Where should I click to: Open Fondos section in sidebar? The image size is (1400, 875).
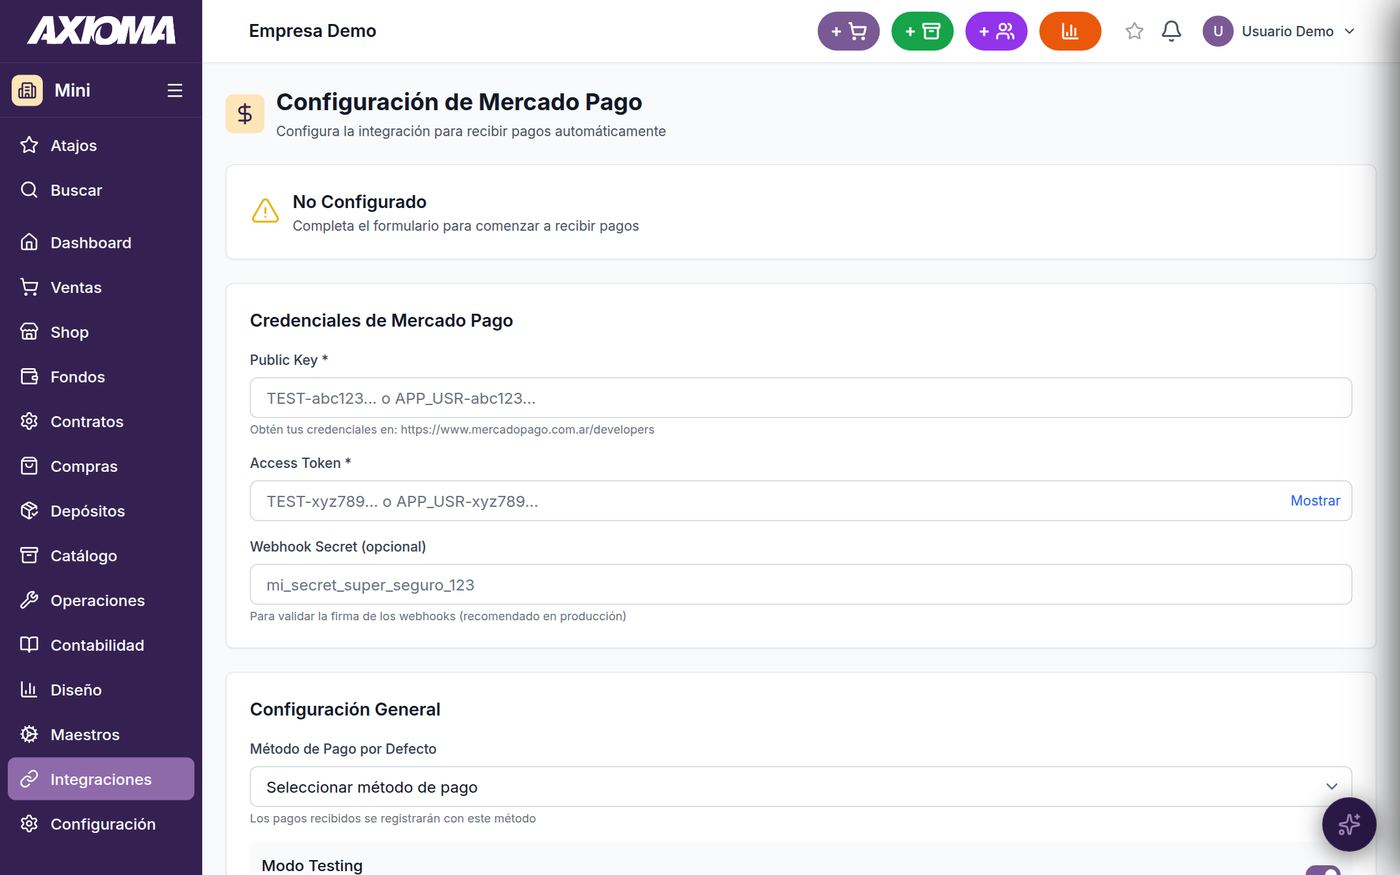point(101,377)
